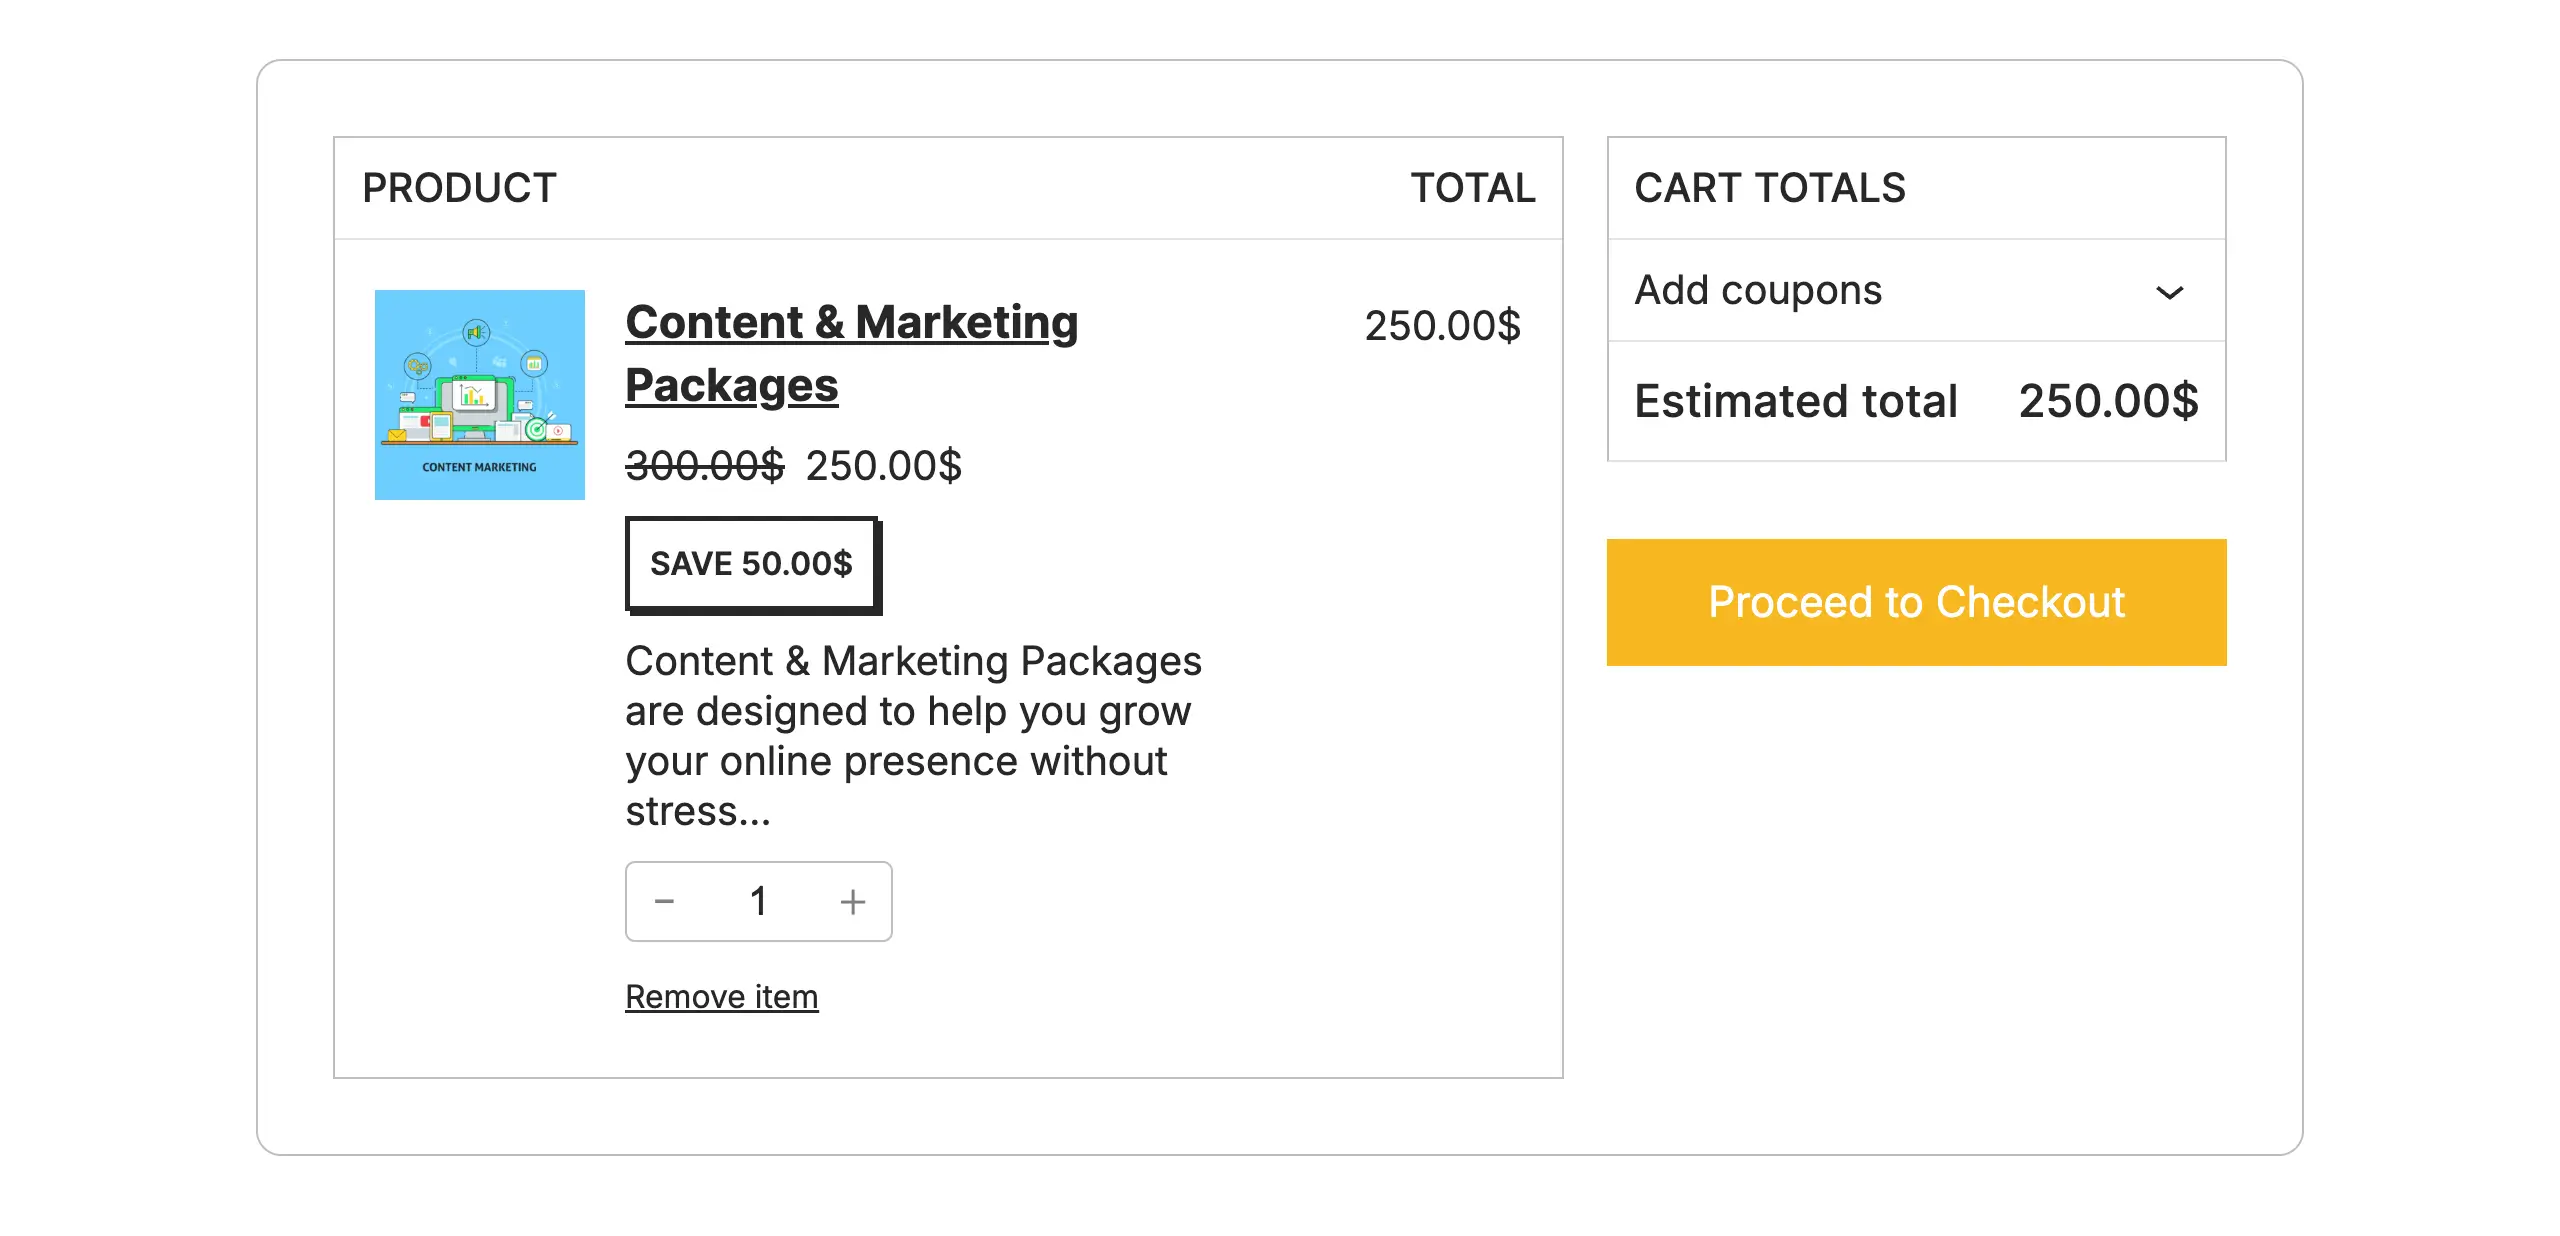The width and height of the screenshot is (2560, 1236).
Task: Click the crossed-out 300.00$ price
Action: pyautogui.click(x=704, y=466)
